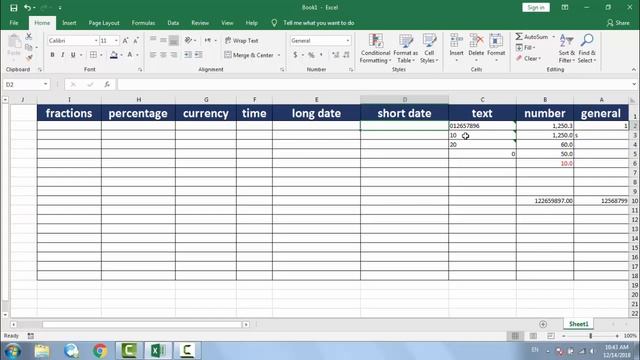Image resolution: width=640 pixels, height=360 pixels.
Task: Apply top vertical alignment
Action: (x=153, y=40)
